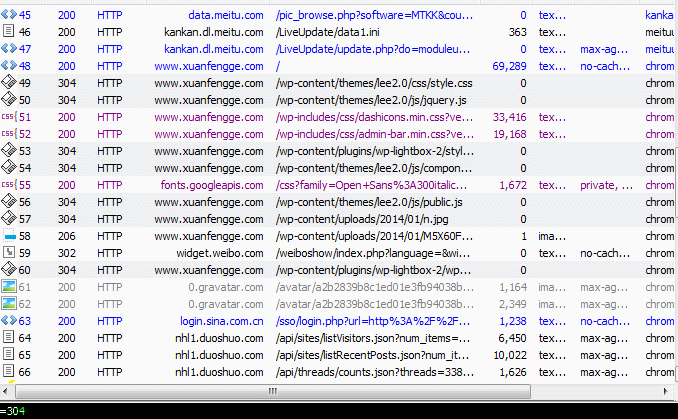Select result code 206 in session 58

pyautogui.click(x=67, y=236)
